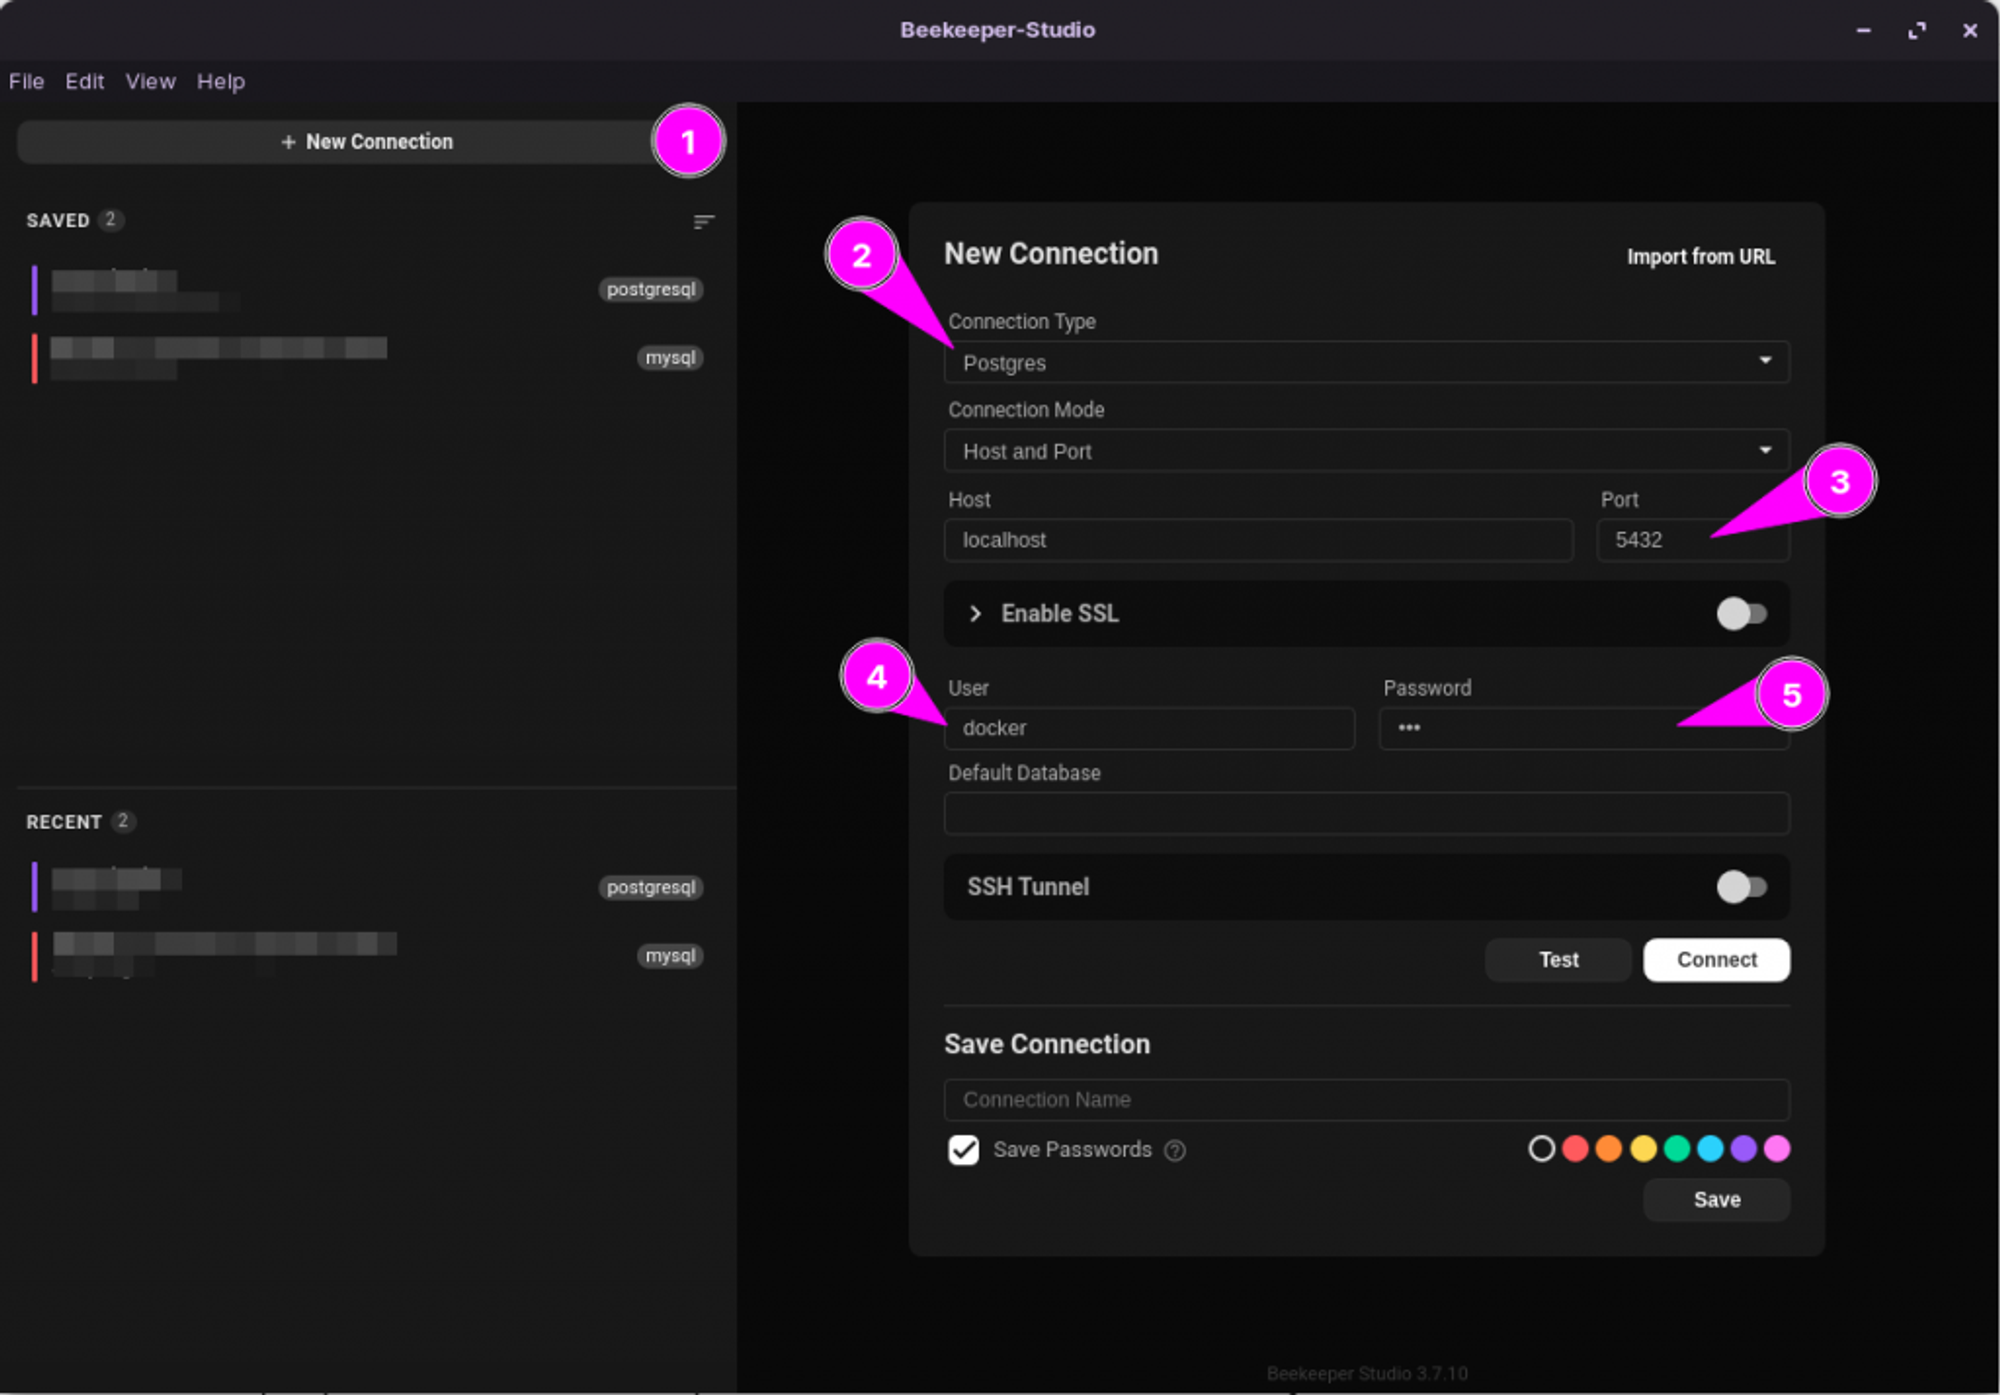Click the User field containing docker

pos(1149,728)
